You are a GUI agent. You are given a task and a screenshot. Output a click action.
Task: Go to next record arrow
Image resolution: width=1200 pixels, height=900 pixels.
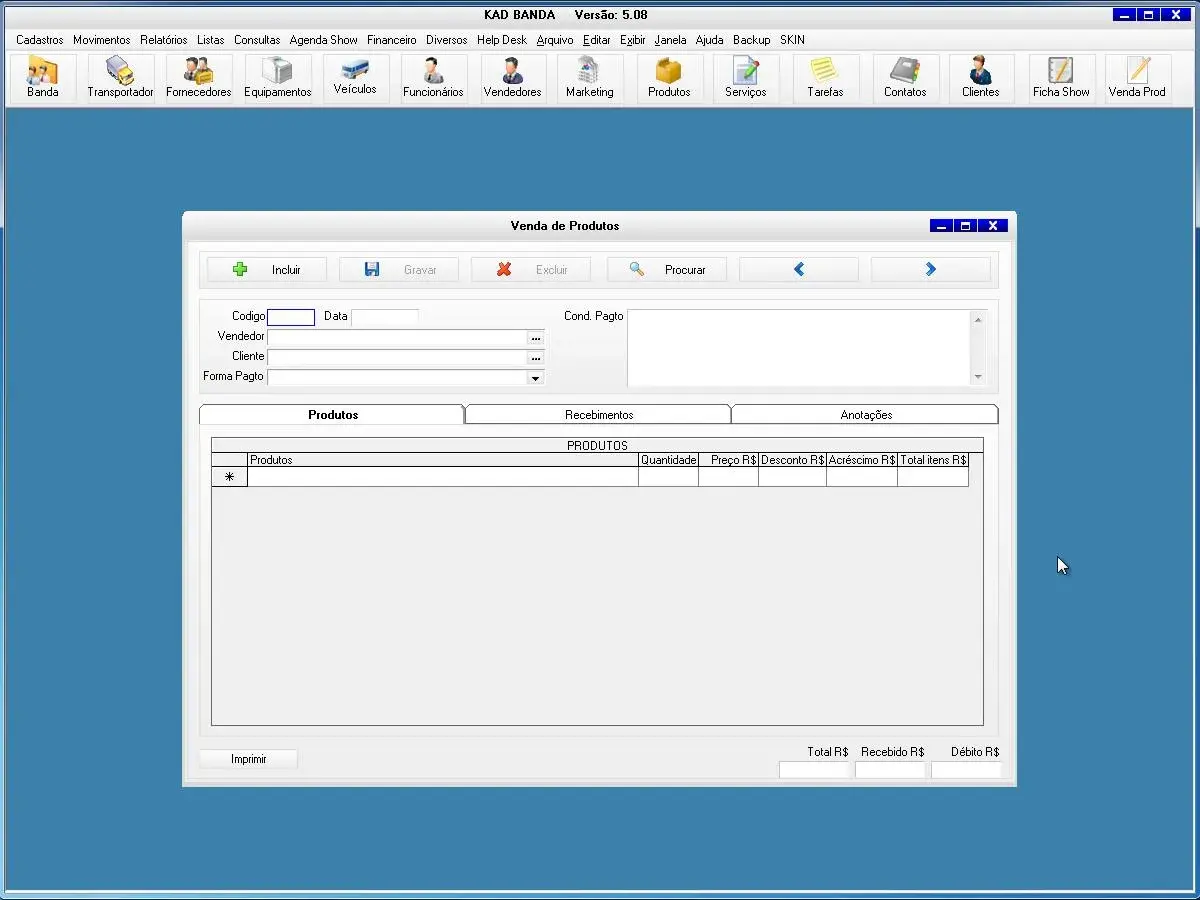[930, 270]
